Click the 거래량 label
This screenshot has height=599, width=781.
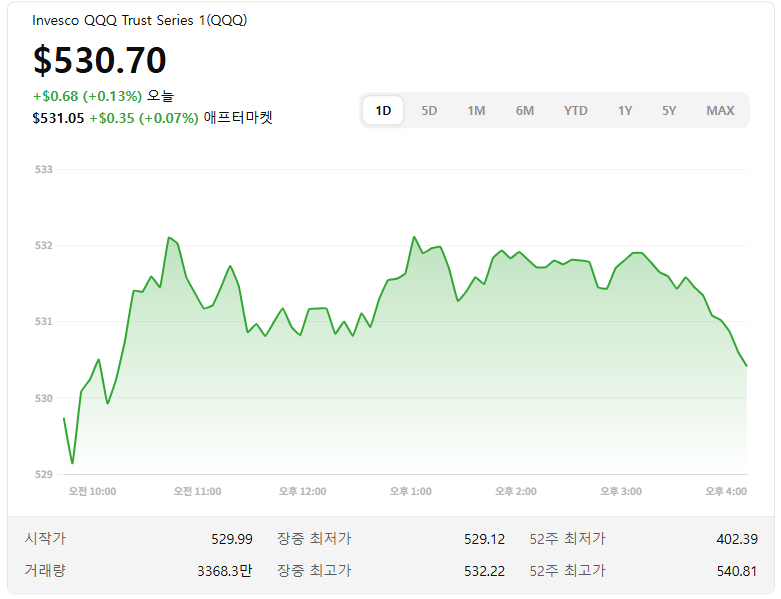(x=45, y=570)
